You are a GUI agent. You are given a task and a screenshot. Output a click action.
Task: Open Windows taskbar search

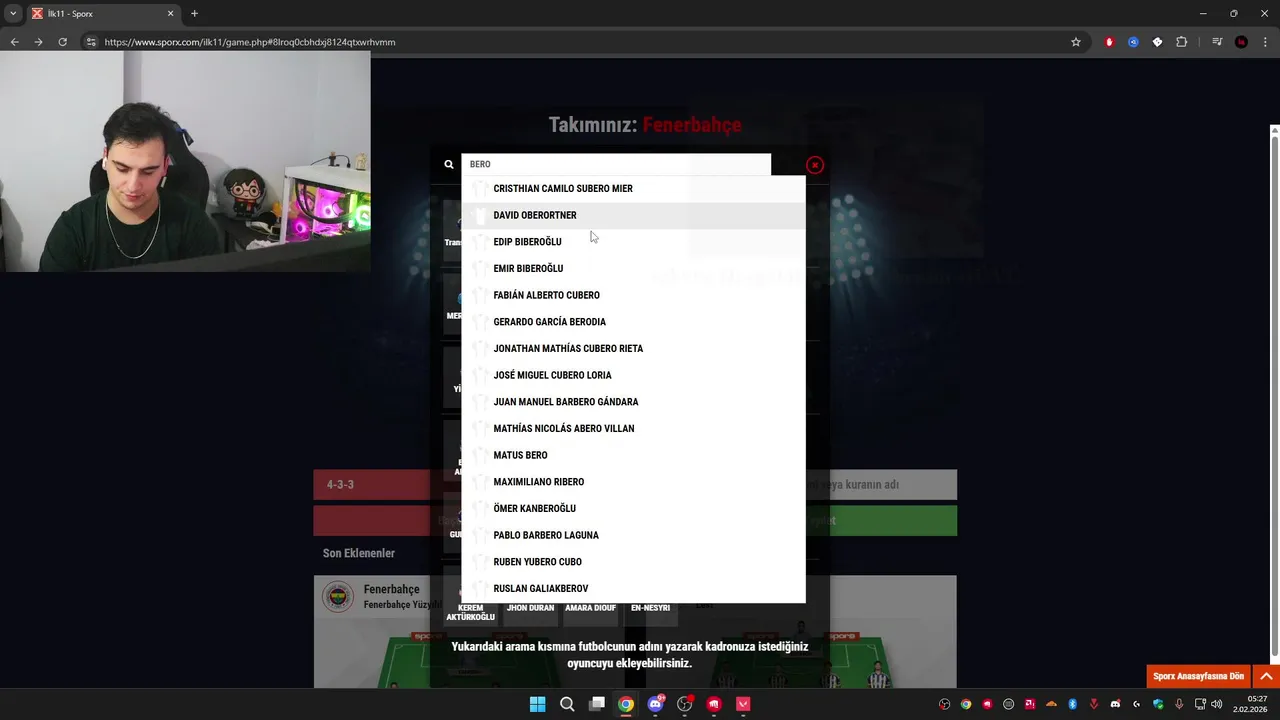(567, 704)
